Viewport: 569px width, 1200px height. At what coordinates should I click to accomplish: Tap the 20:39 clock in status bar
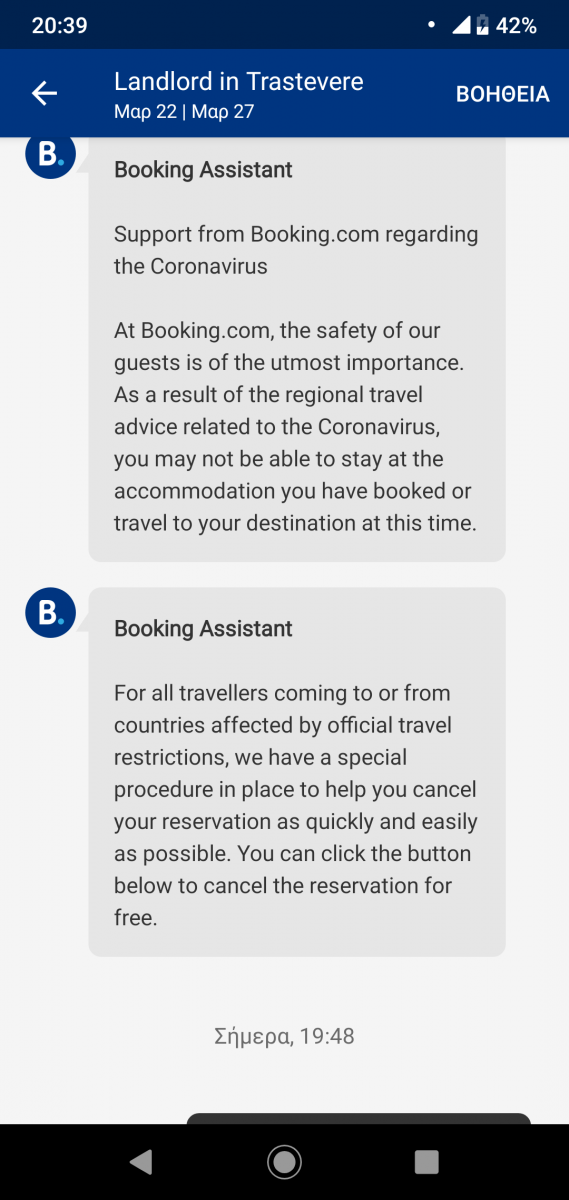click(60, 26)
